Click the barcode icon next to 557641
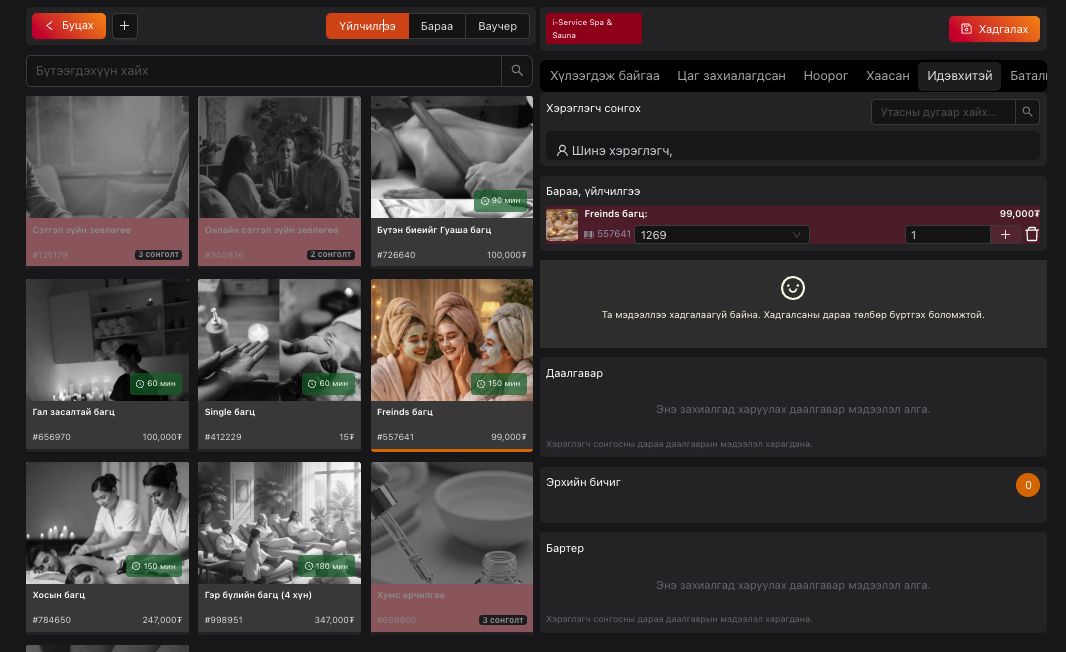Viewport: 1066px width, 652px height. [x=589, y=234]
